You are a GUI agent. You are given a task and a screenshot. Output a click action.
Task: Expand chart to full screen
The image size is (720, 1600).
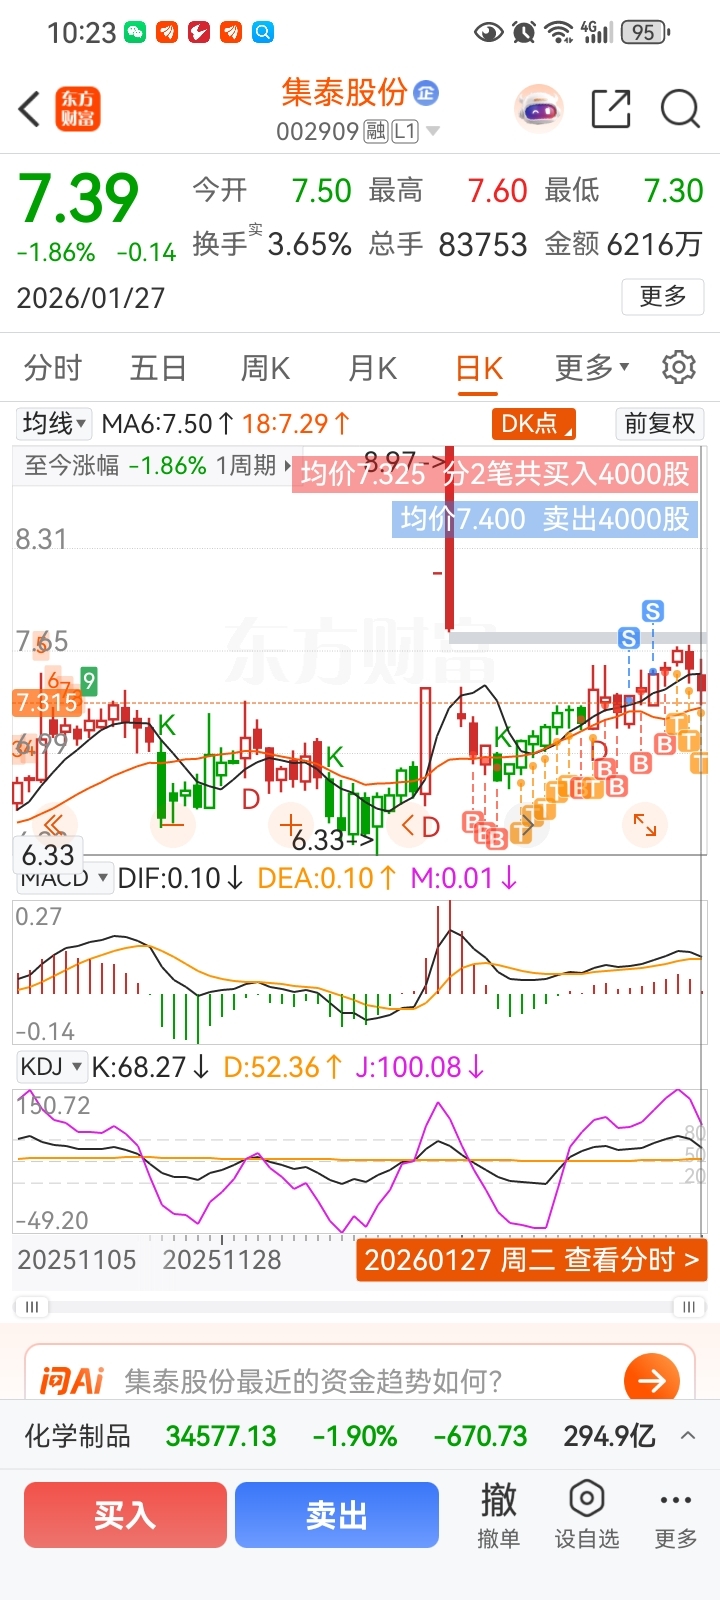tap(645, 825)
